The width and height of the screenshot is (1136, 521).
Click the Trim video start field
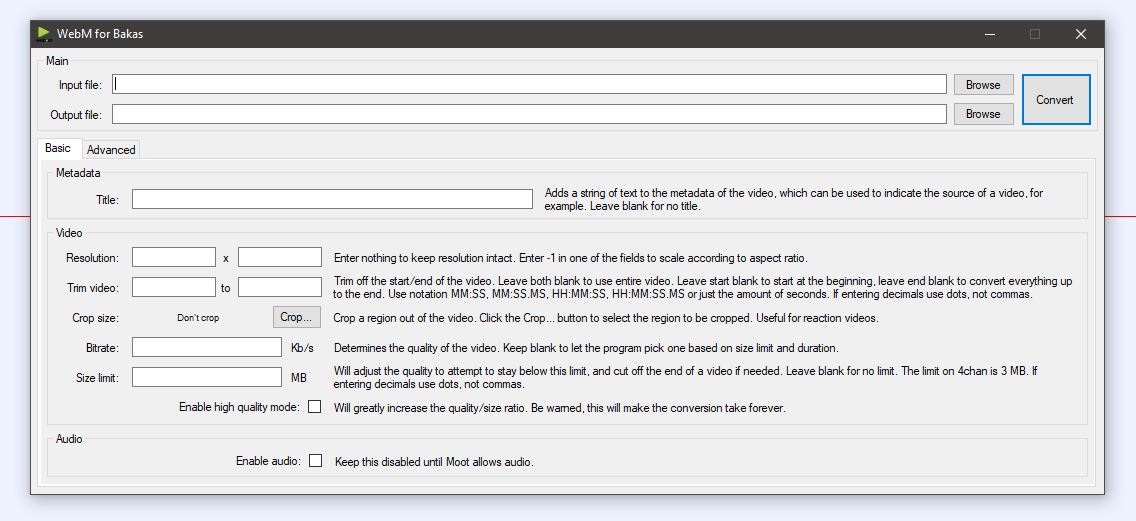click(x=174, y=287)
